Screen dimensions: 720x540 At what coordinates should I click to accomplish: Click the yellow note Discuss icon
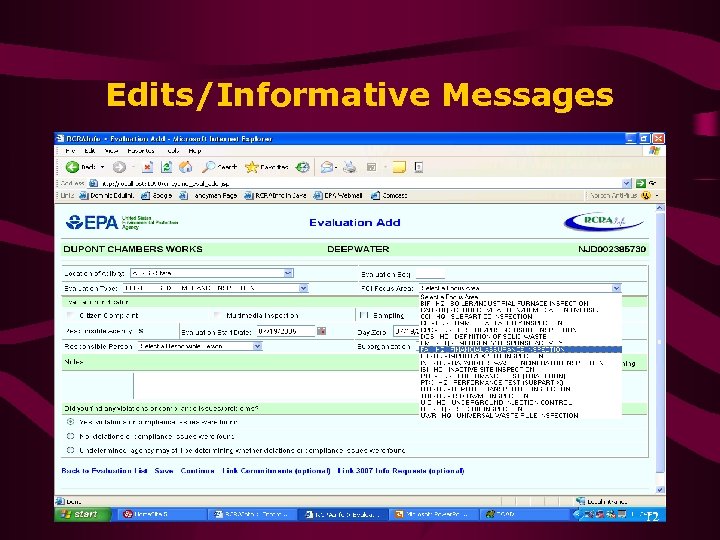pos(399,167)
